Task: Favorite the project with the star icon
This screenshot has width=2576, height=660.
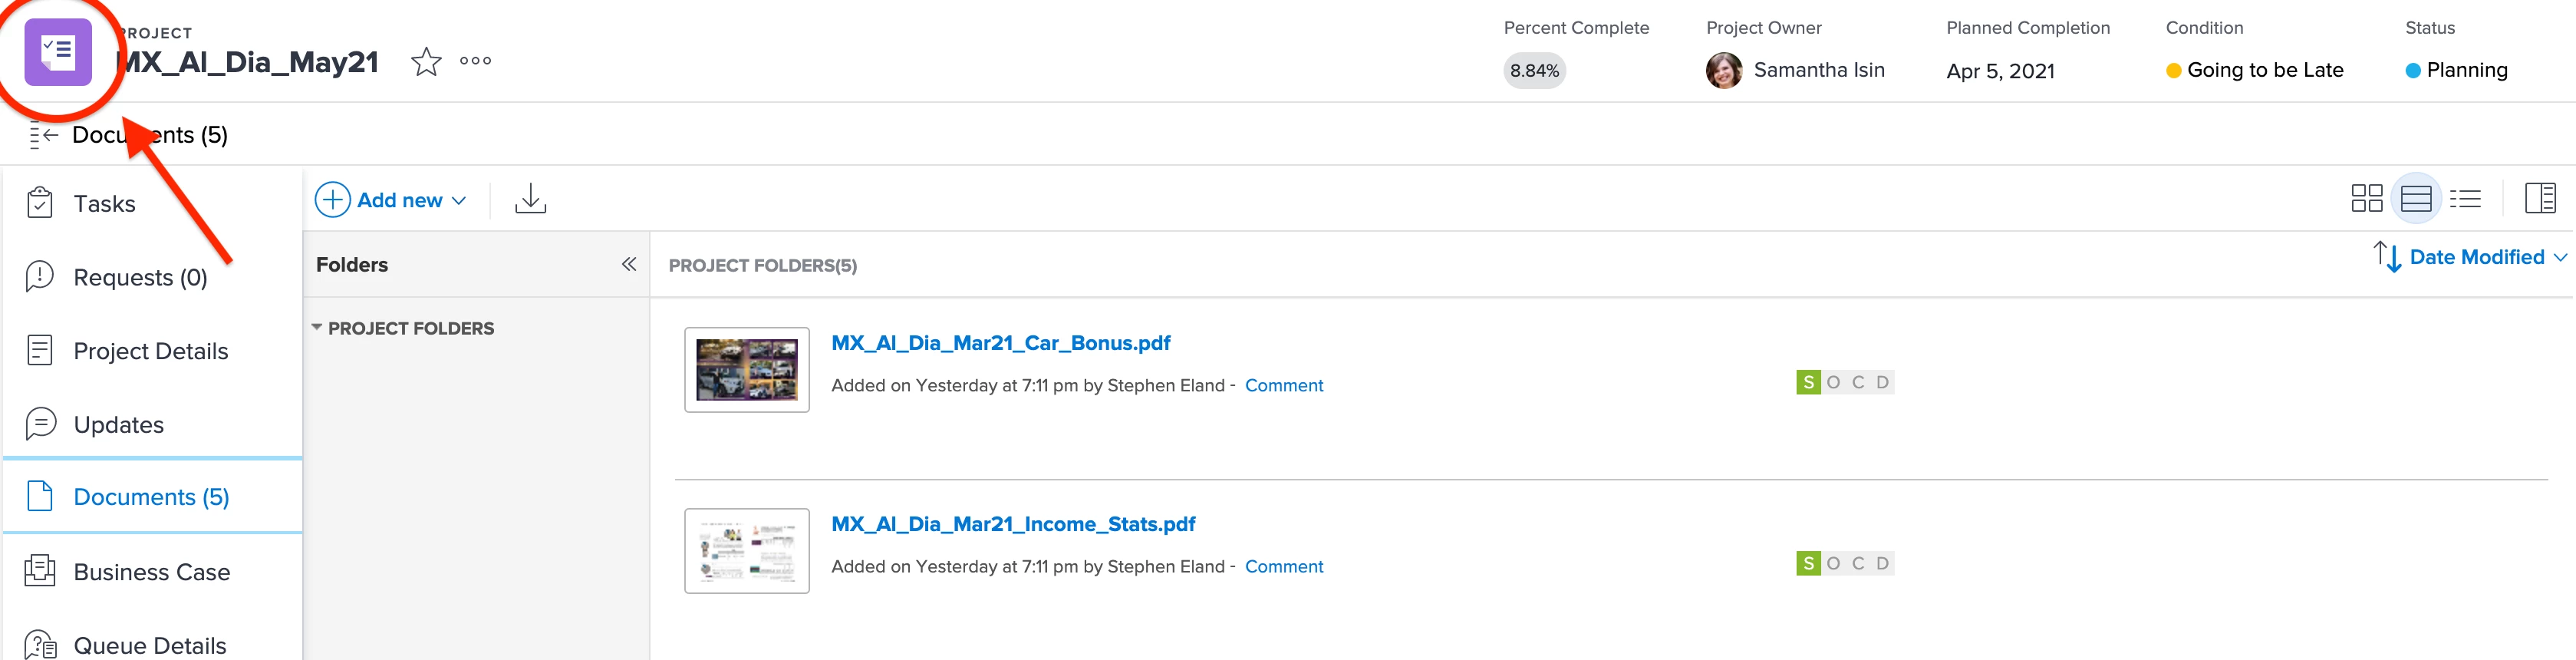Action: coord(426,62)
